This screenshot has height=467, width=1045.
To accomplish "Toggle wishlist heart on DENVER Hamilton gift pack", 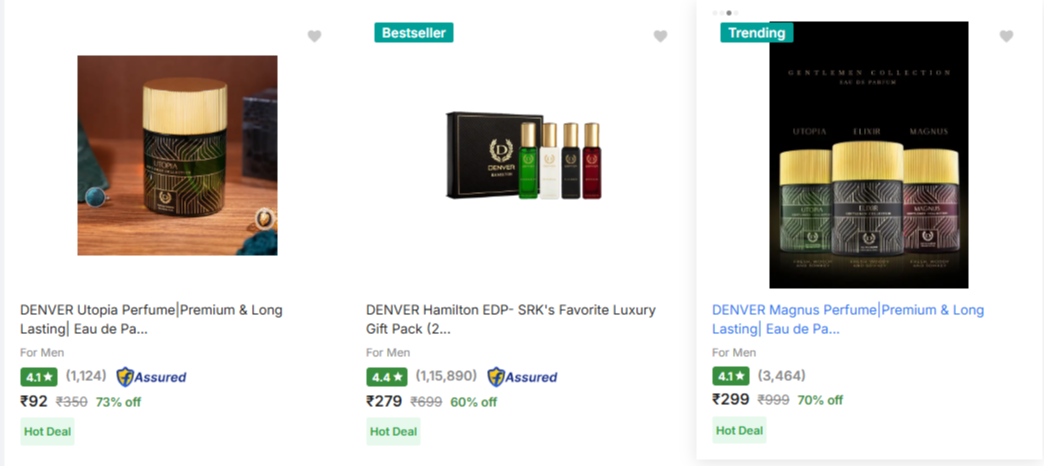I will 660,37.
